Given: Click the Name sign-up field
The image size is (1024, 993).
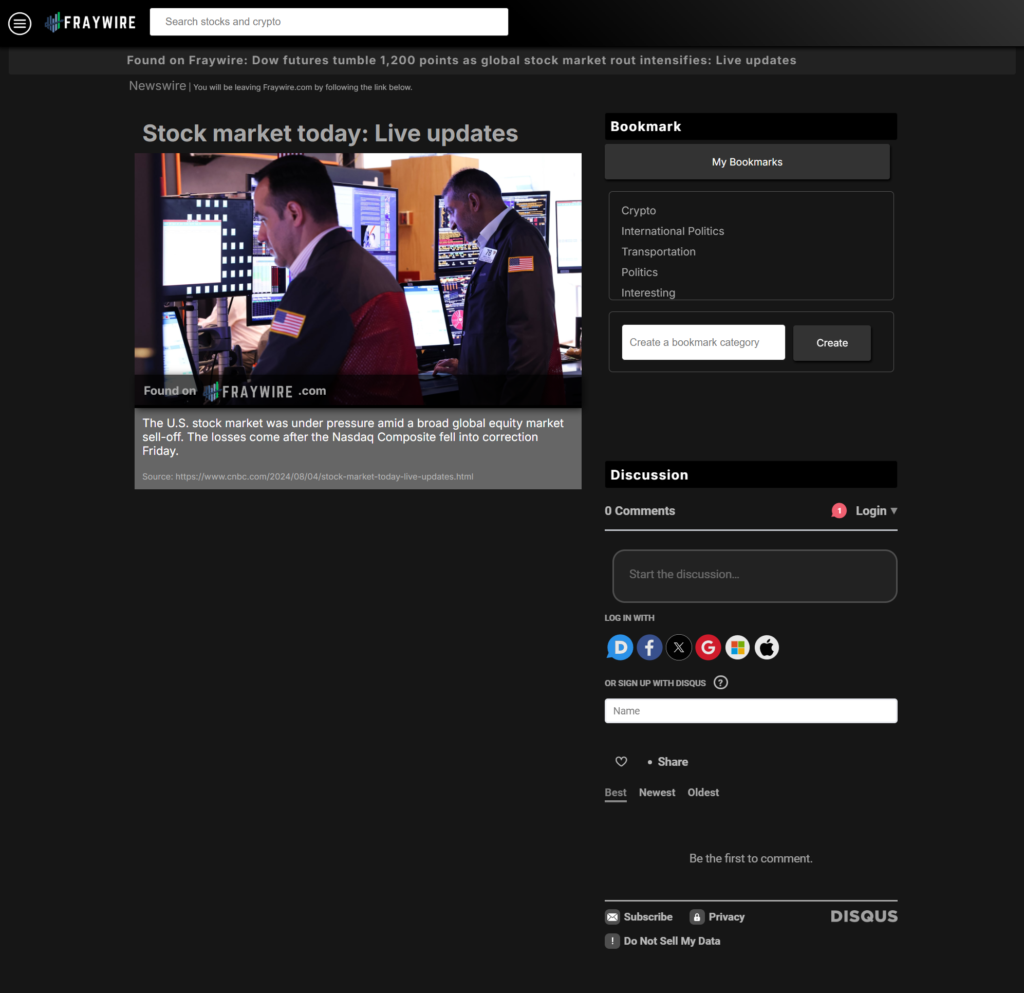Looking at the screenshot, I should click(750, 710).
